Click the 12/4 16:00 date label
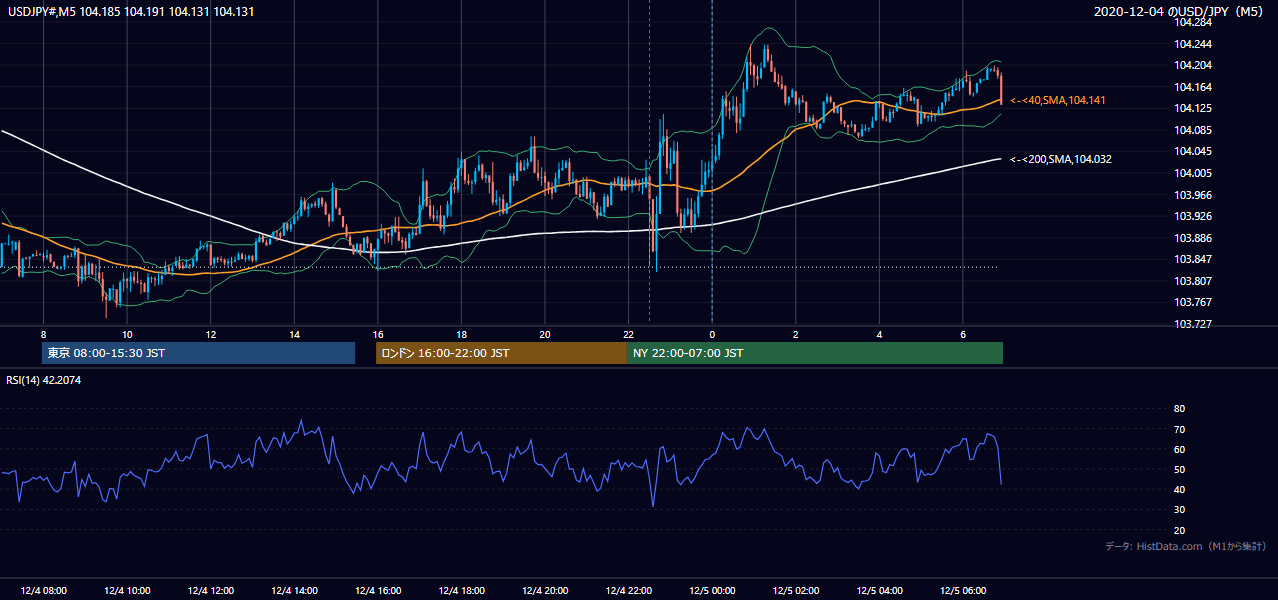The image size is (1278, 600). (377, 591)
